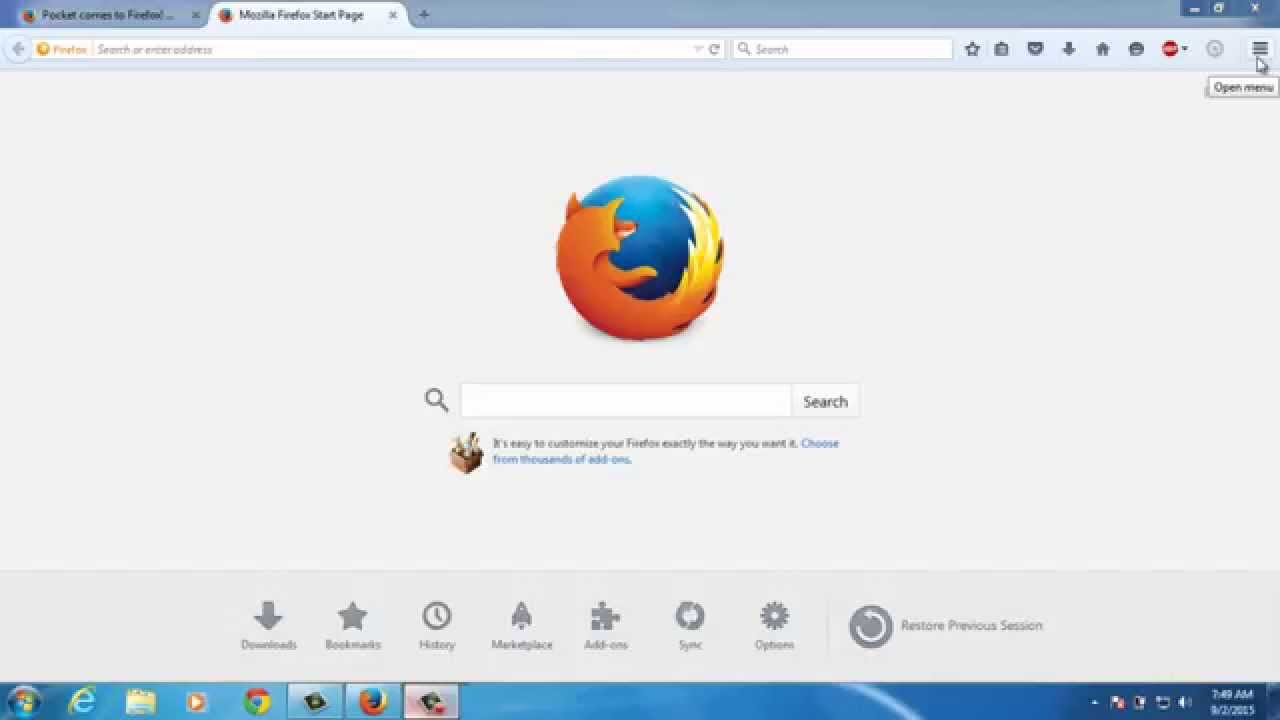Open the Windows Start menu
Image resolution: width=1280 pixels, height=720 pixels.
coord(24,702)
